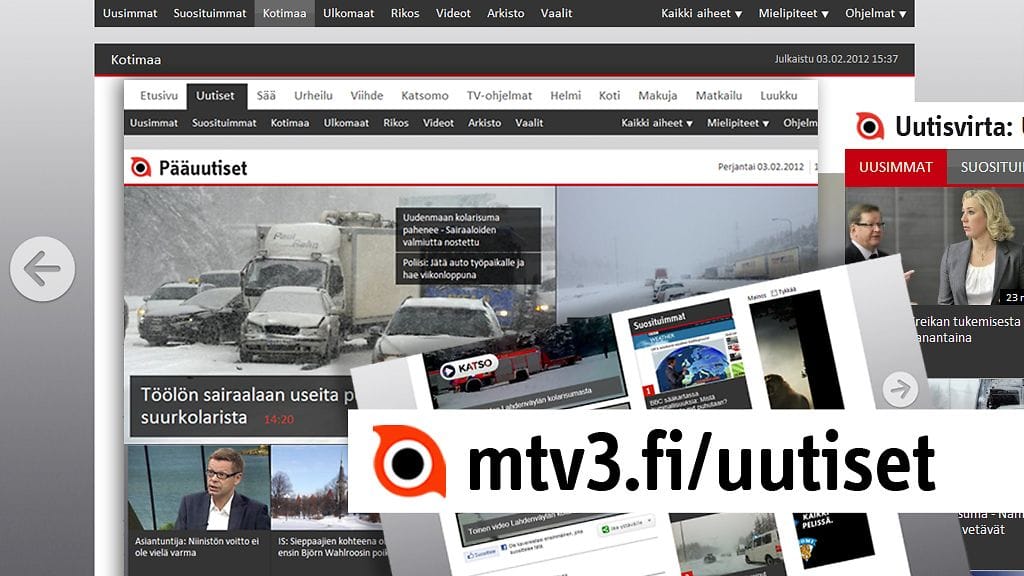Switch to the Urheilu tab
Screen dimensions: 1024x576
[313, 95]
